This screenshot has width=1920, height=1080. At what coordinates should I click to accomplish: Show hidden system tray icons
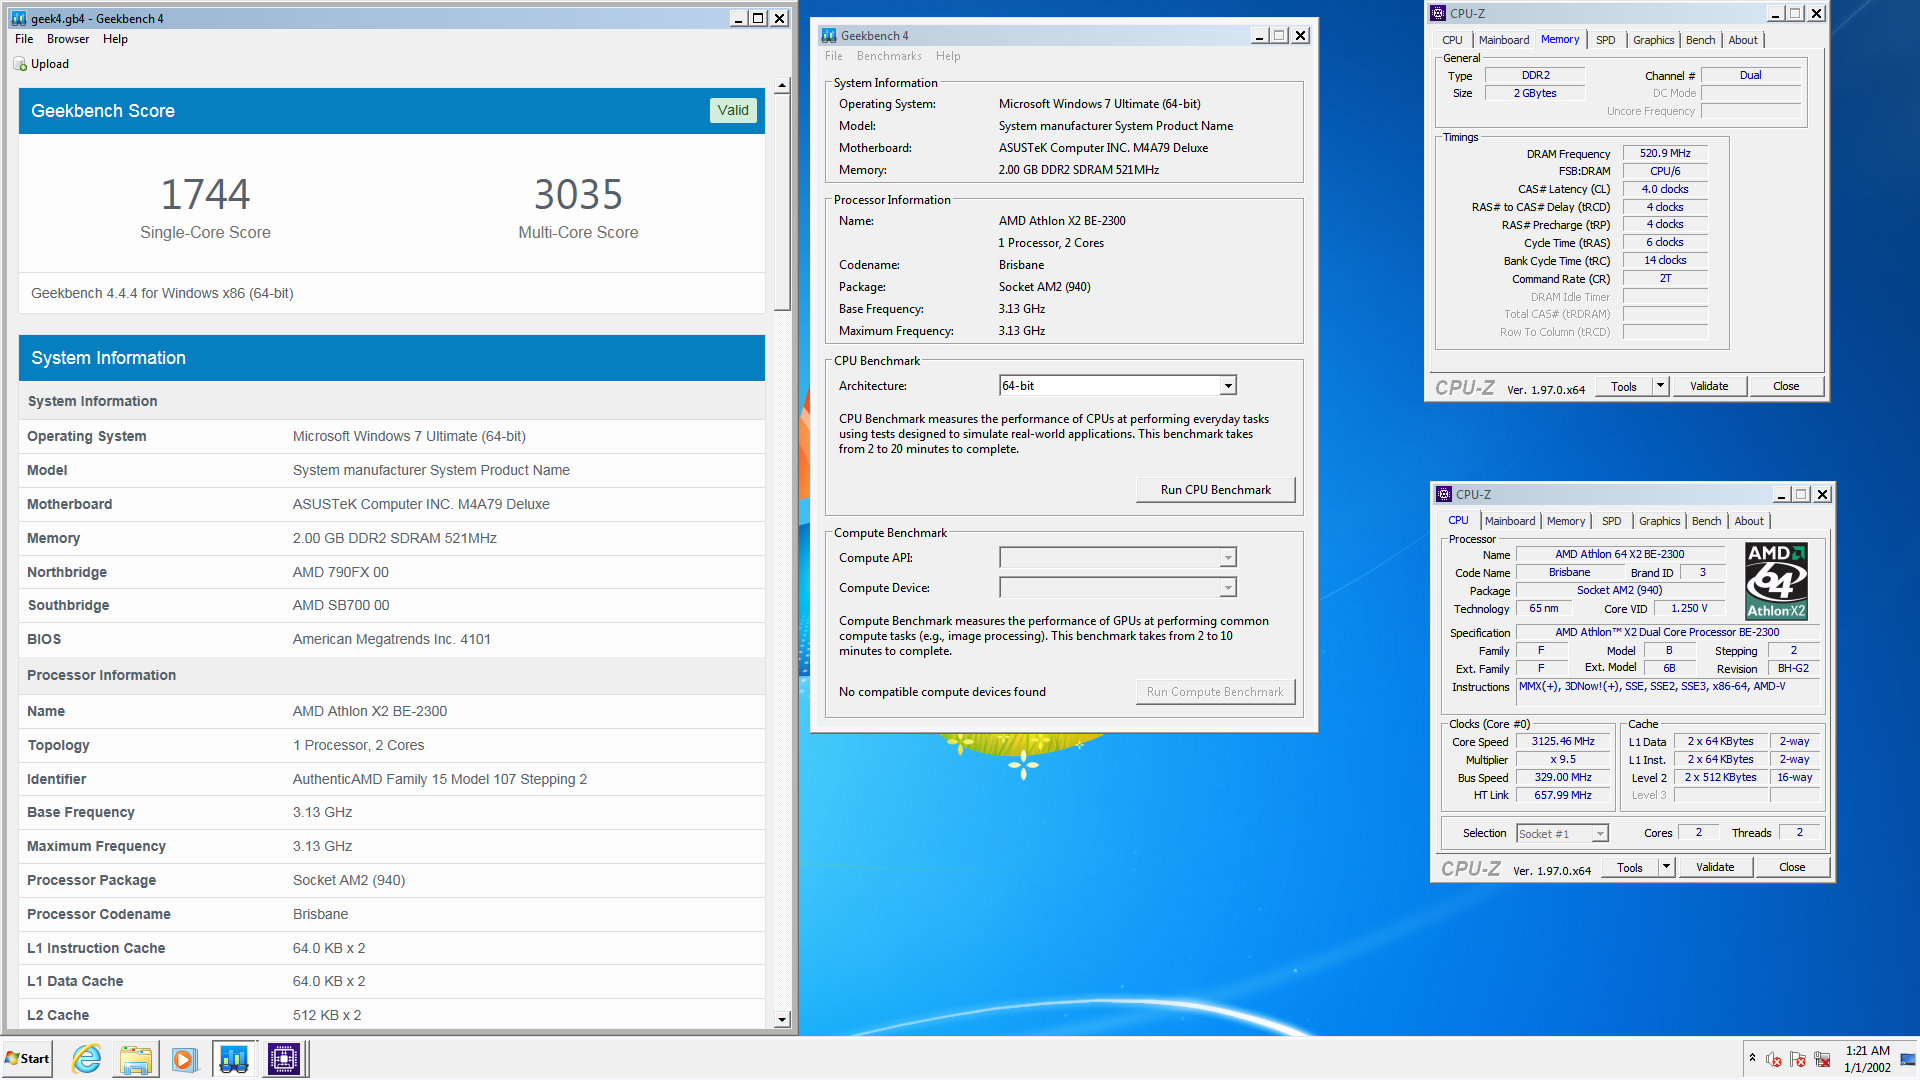1752,1058
